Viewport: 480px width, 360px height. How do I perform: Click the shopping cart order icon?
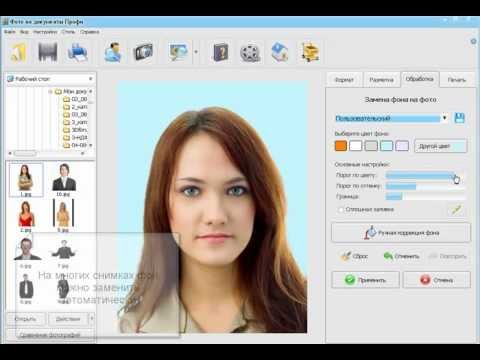coord(310,52)
